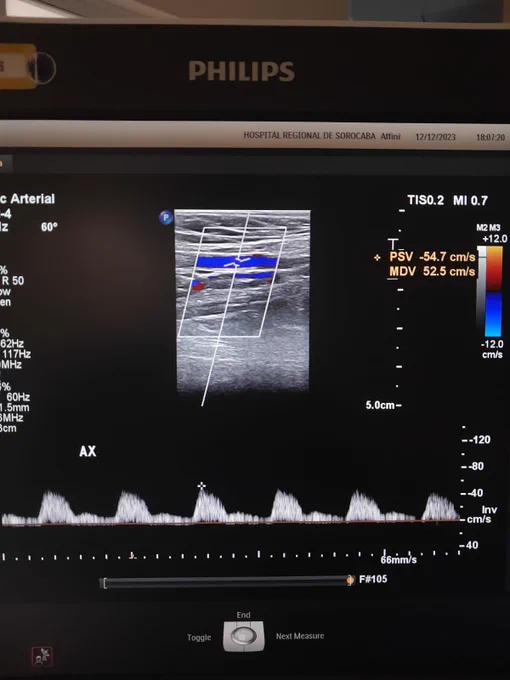The width and height of the screenshot is (510, 680).
Task: Click the orange cine loop frame handle
Action: pos(350,580)
